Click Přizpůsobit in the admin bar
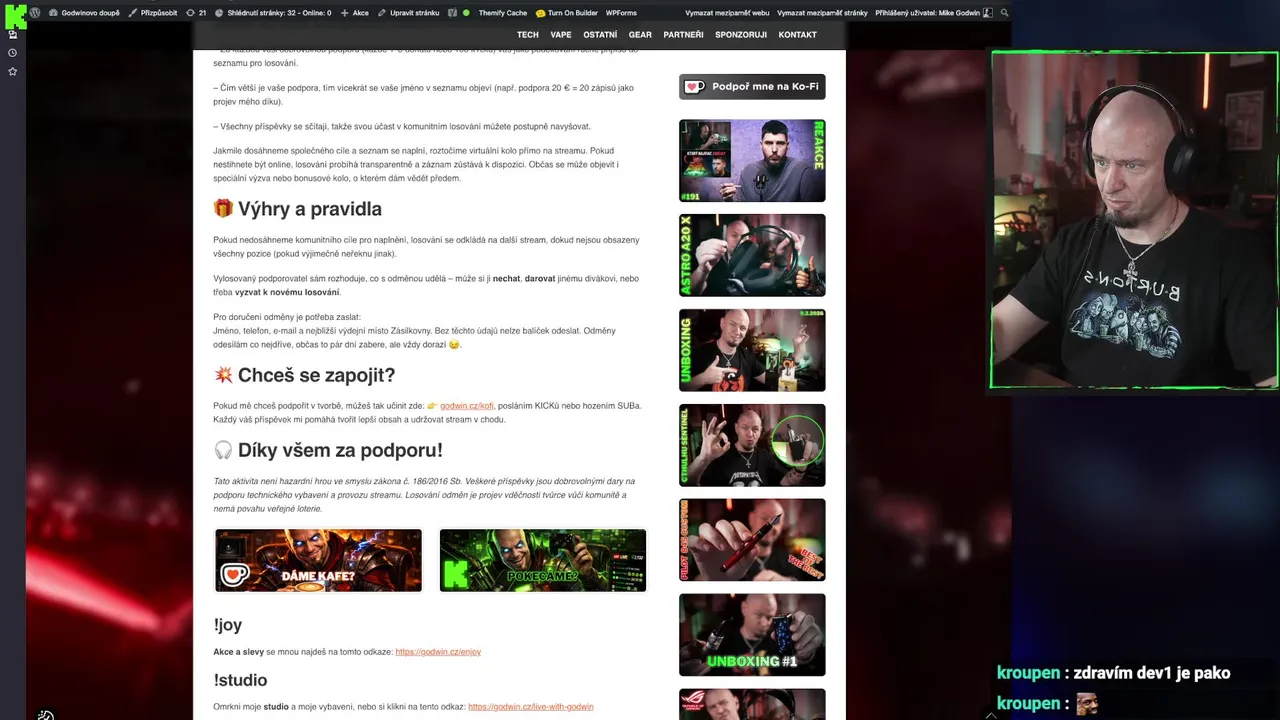The height and width of the screenshot is (720, 1280). (x=153, y=13)
